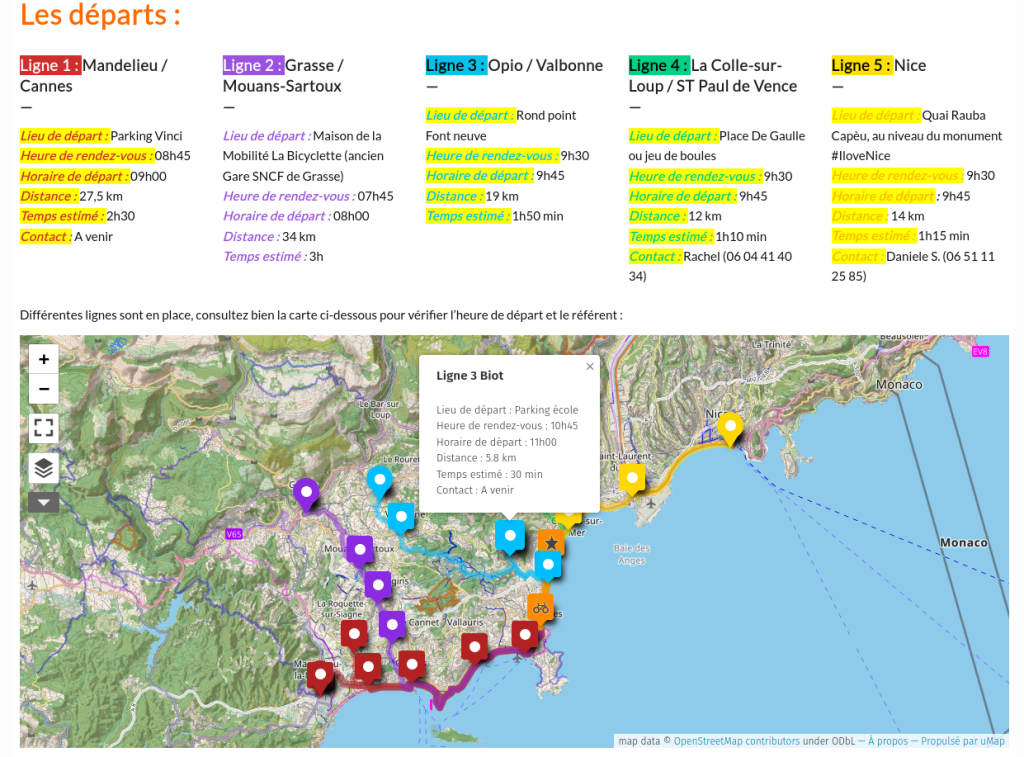Close the Ligne 3 Biot popup
Viewport: 1024px width, 757px height.
(589, 367)
